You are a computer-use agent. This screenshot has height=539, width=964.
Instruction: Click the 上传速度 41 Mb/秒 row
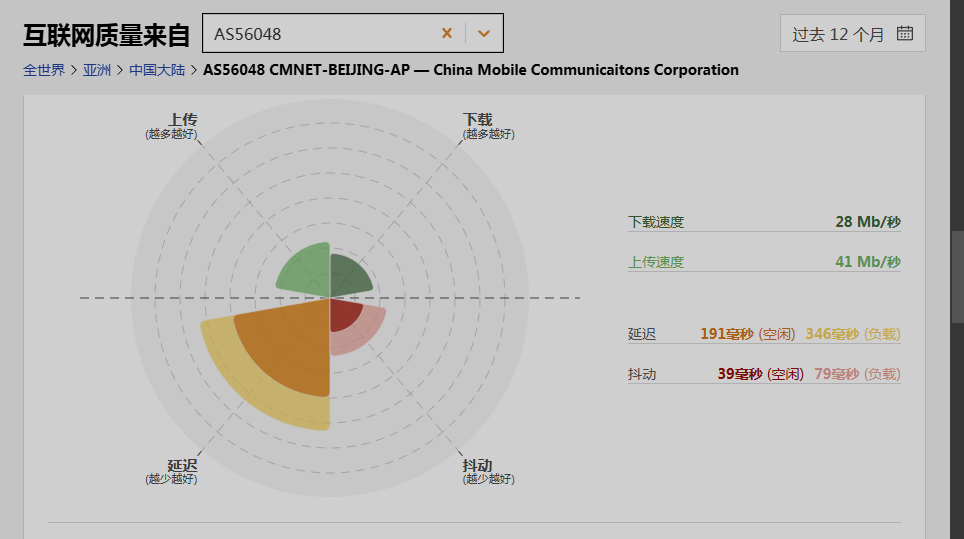coord(764,262)
